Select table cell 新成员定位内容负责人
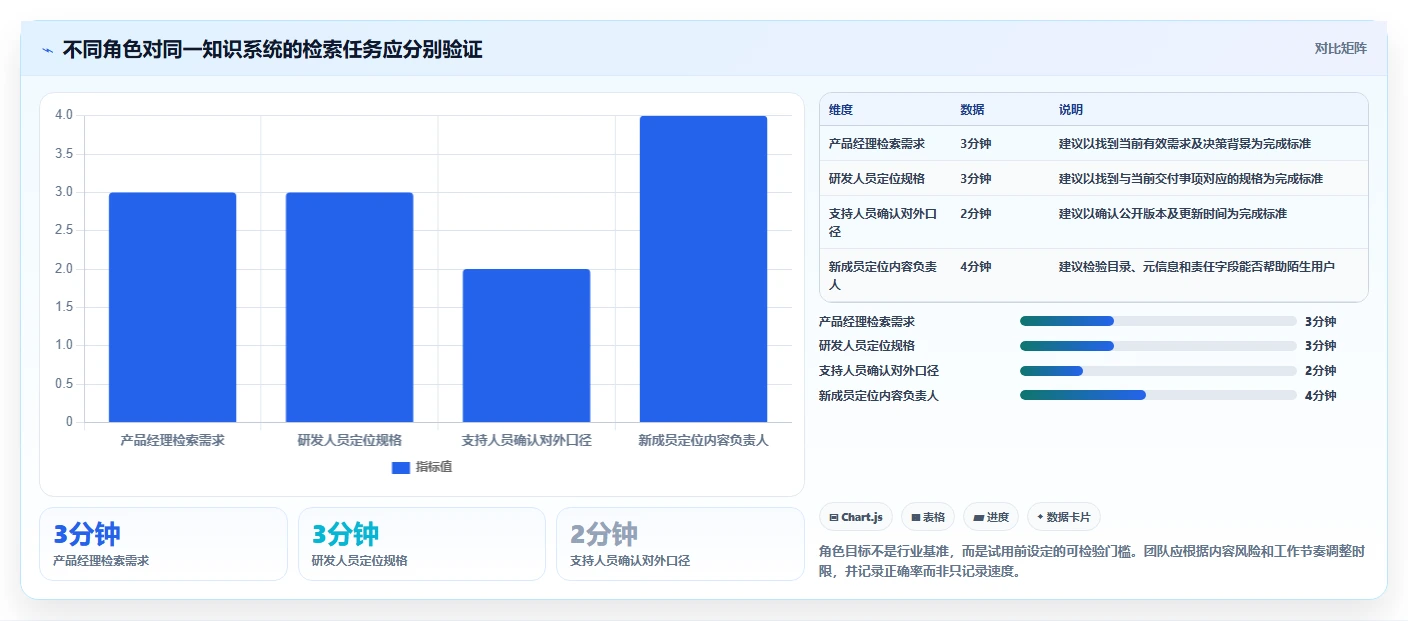This screenshot has width=1408, height=621. pos(884,275)
